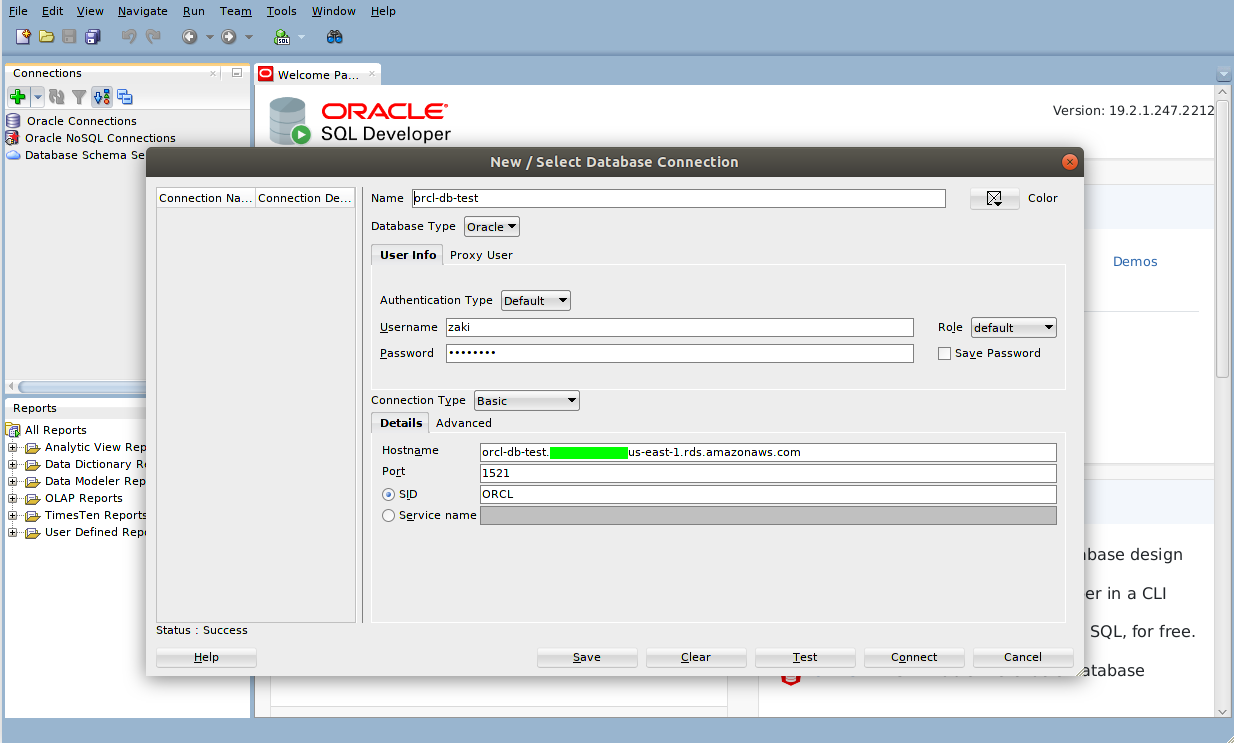This screenshot has width=1234, height=743.
Task: Expand the Data Dictionary Reports node
Action: point(13,464)
